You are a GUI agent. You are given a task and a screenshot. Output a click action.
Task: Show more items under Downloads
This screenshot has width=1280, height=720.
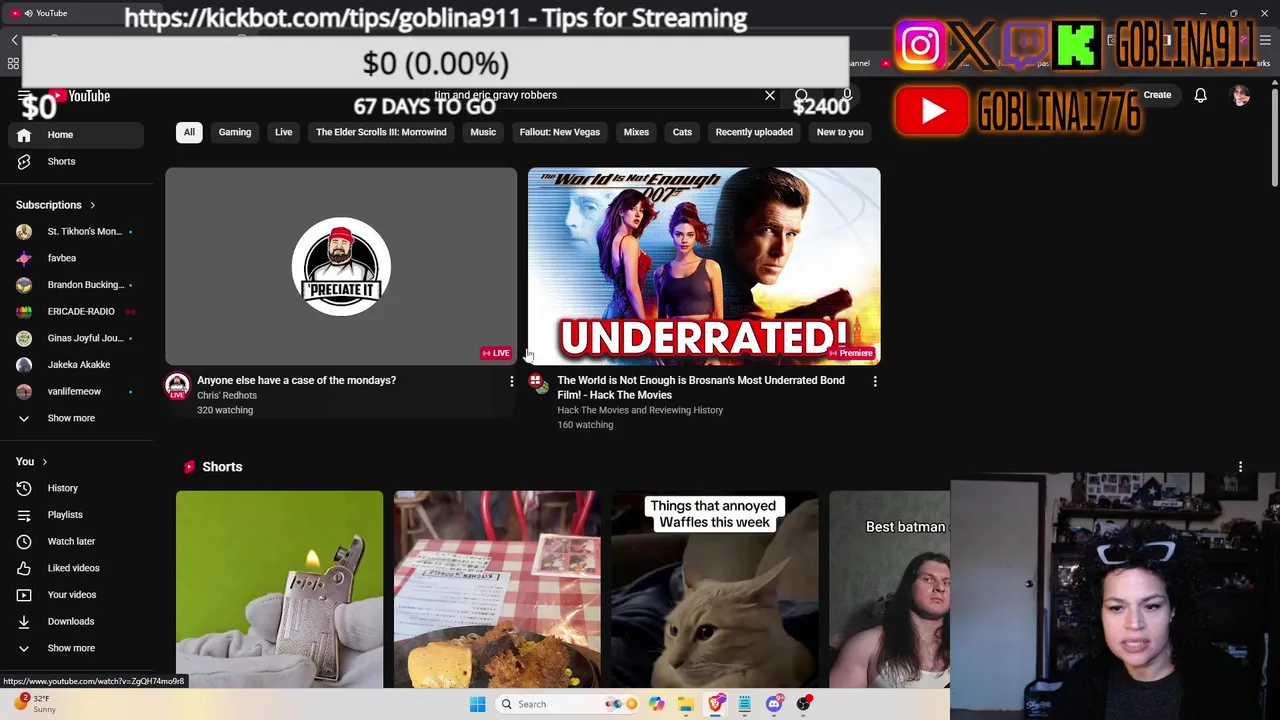pos(71,648)
